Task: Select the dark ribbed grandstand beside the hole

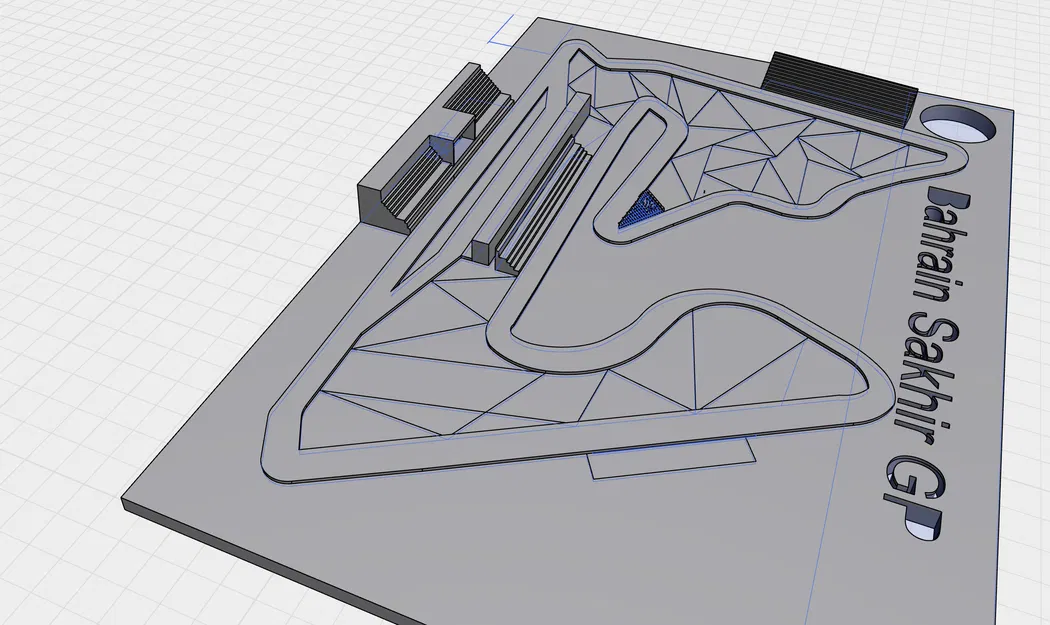Action: [x=838, y=88]
